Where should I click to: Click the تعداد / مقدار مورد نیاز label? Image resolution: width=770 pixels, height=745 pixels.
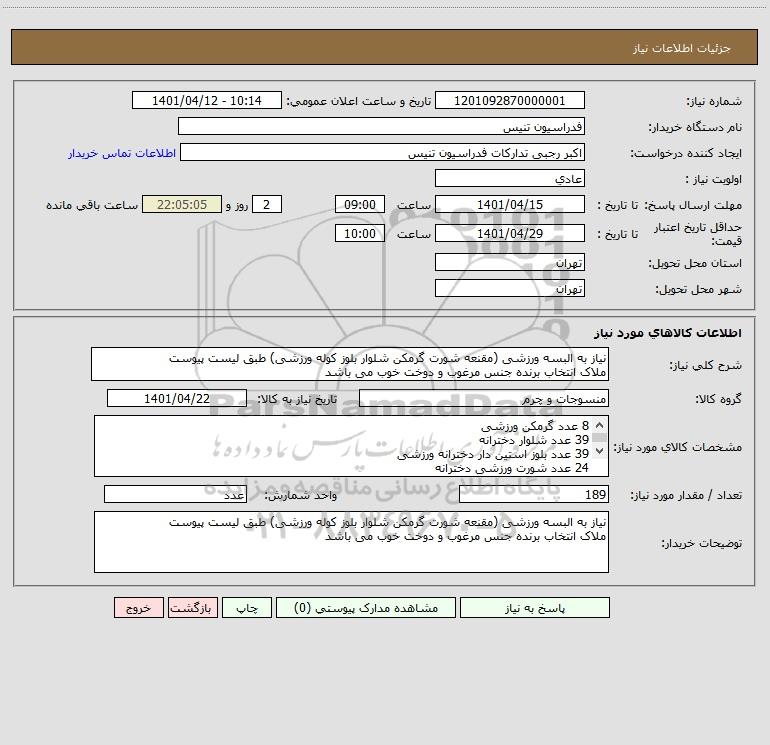(686, 495)
